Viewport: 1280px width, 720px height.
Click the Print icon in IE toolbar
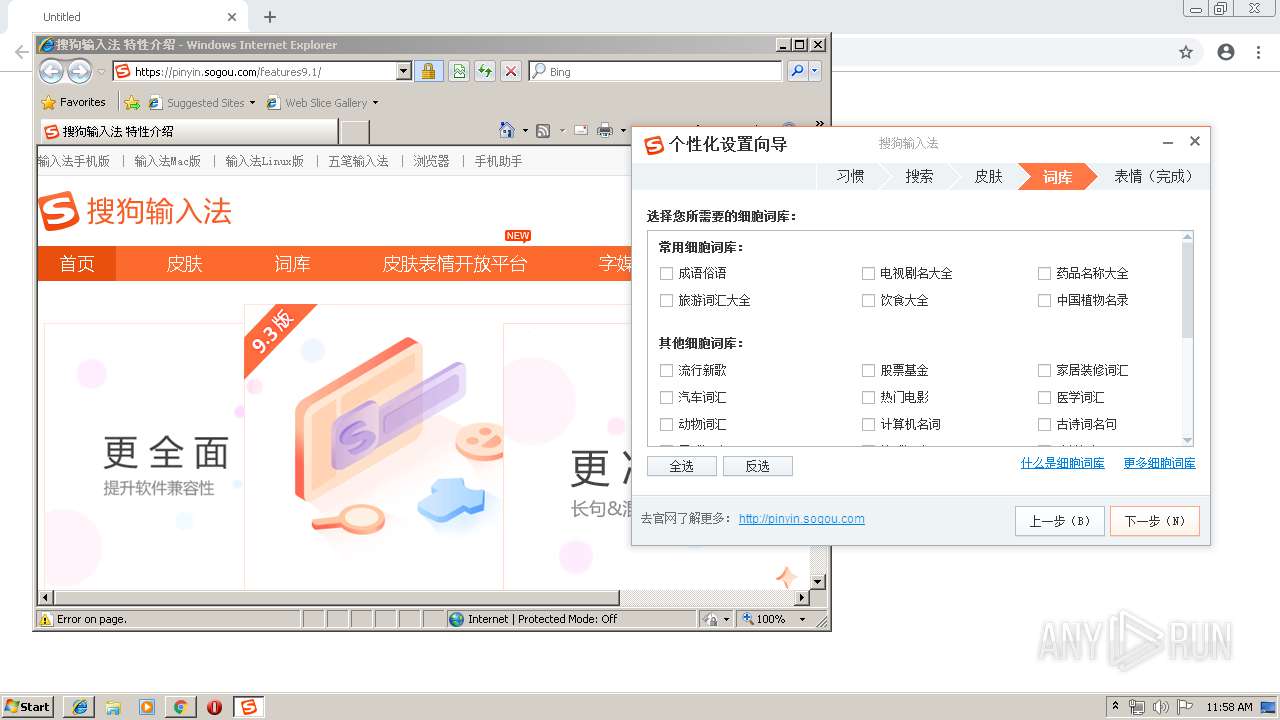[605, 131]
